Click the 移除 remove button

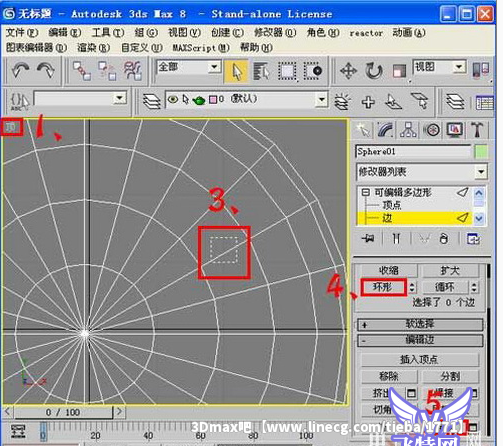click(389, 376)
